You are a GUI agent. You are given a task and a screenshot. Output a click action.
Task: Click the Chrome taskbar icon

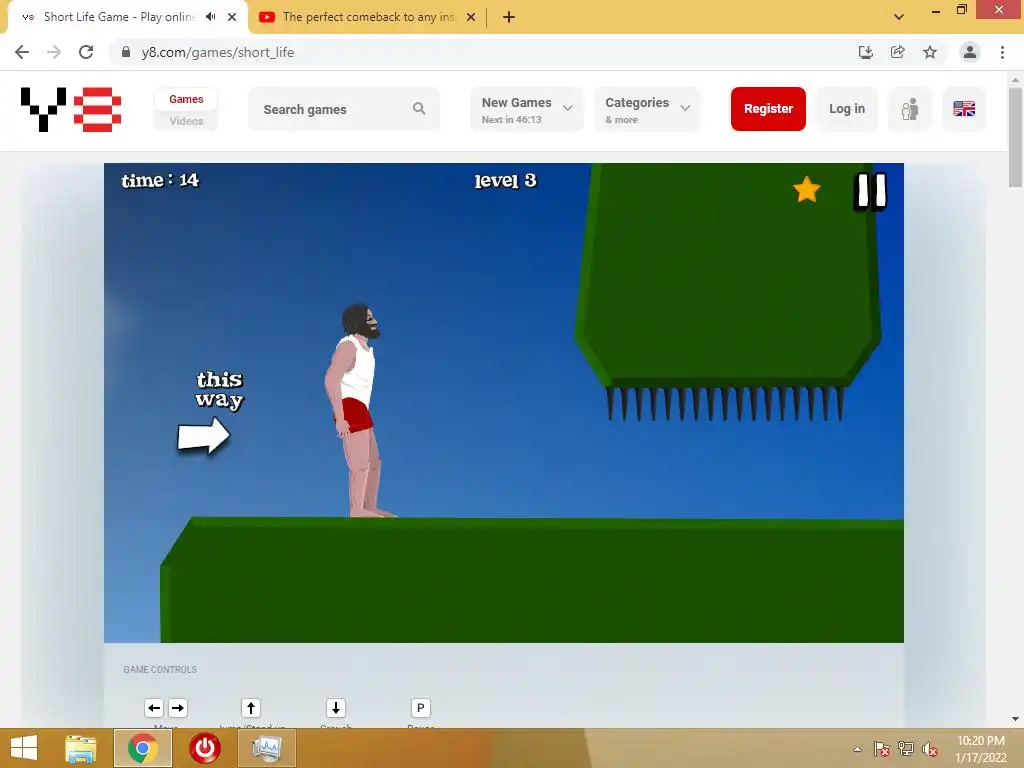pos(143,748)
